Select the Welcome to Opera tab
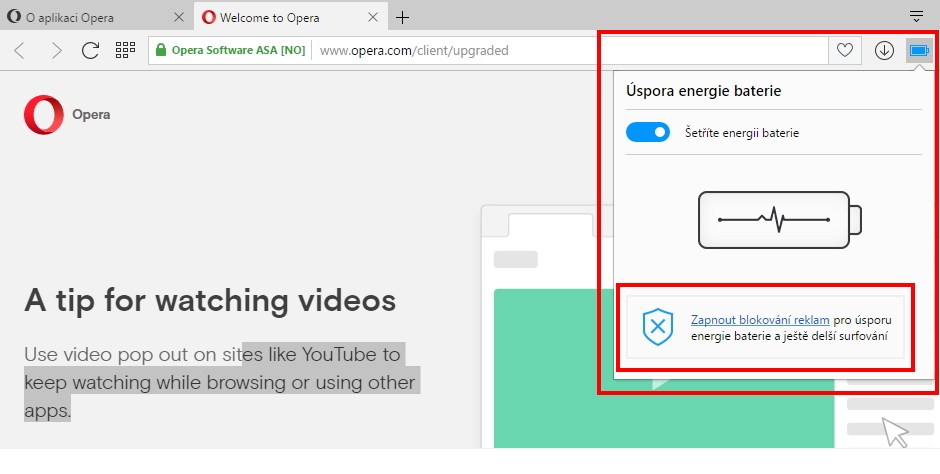 [x=291, y=17]
